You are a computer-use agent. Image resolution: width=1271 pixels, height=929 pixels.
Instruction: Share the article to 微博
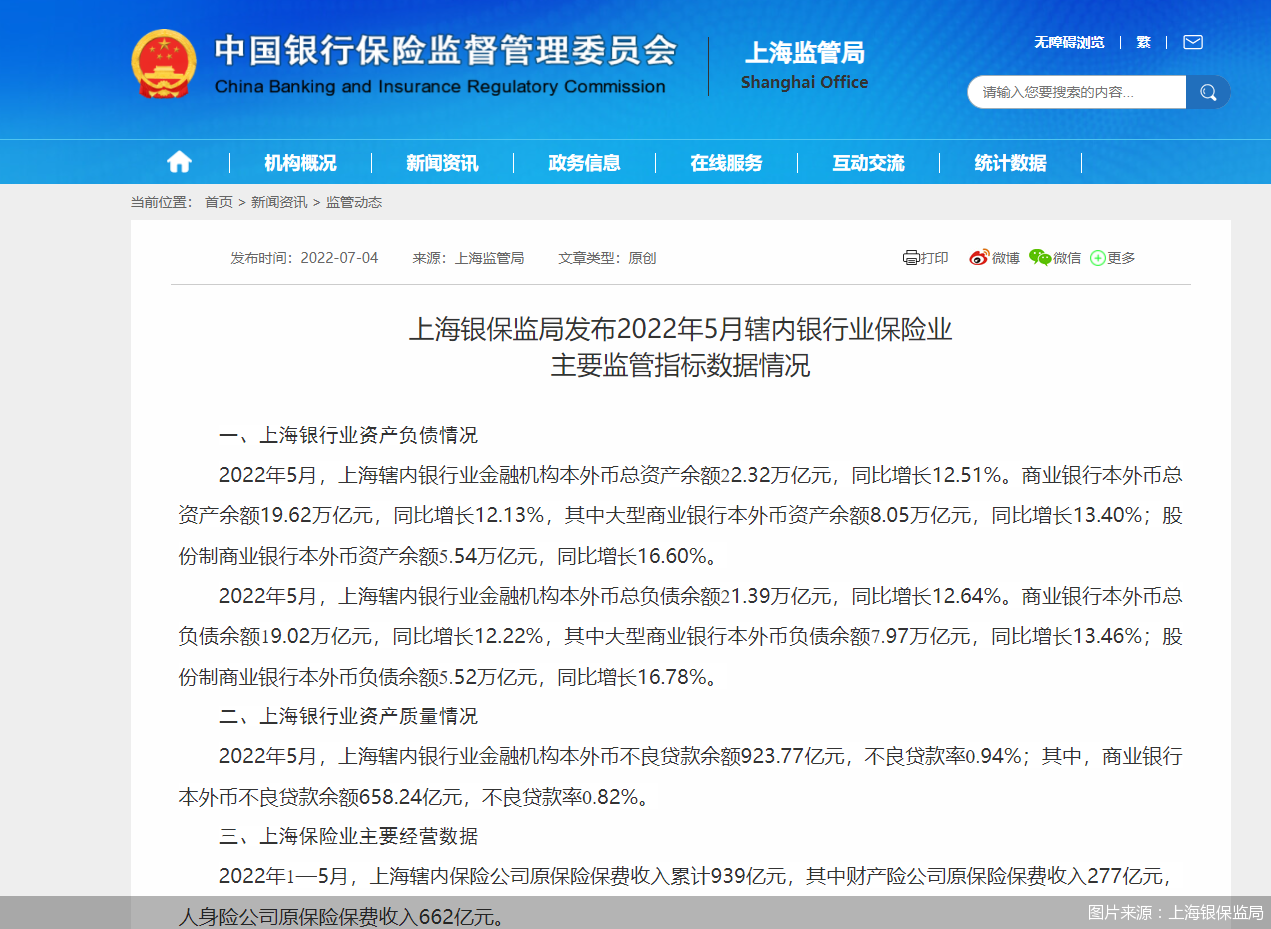tap(994, 257)
